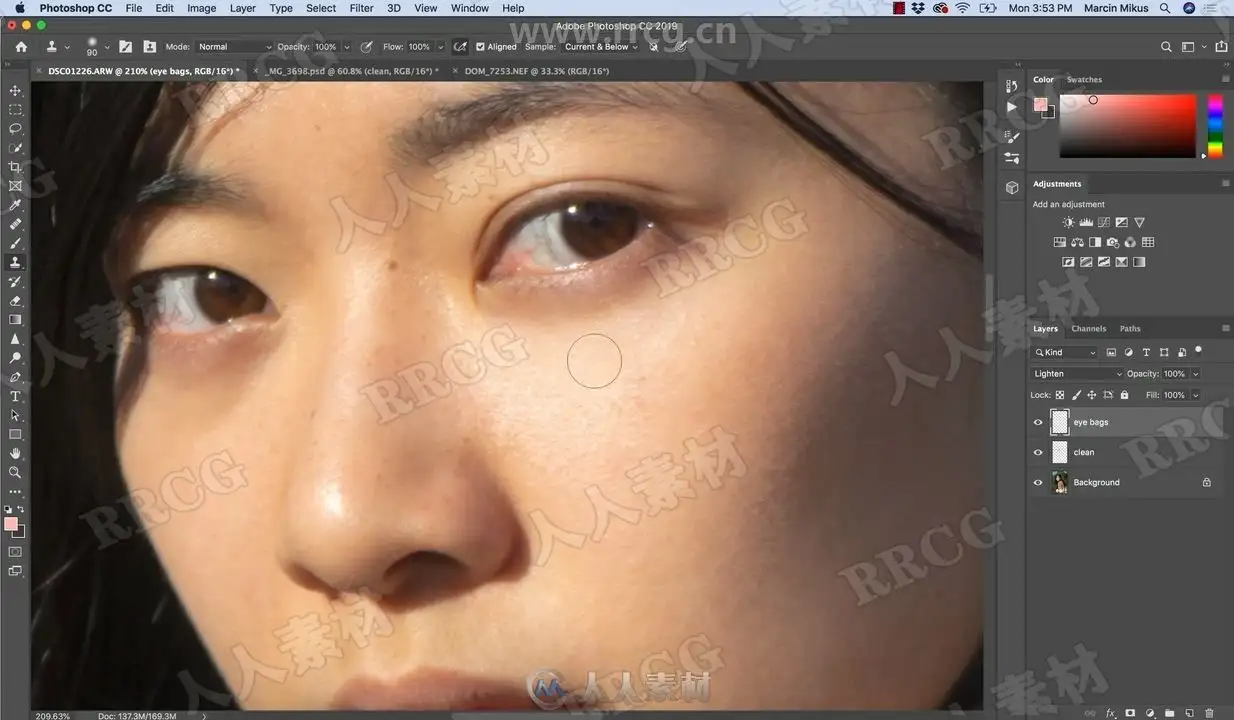1234x720 pixels.
Task: Open the Sample Current & Below dropdown
Action: pos(600,47)
